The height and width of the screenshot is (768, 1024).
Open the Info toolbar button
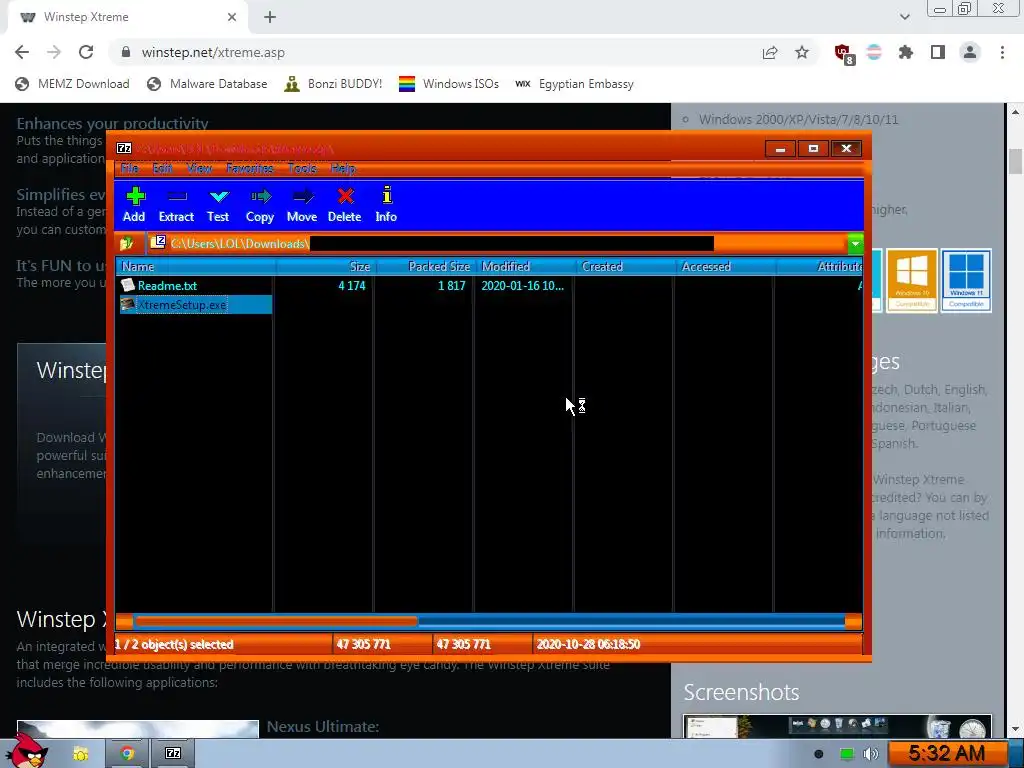386,204
